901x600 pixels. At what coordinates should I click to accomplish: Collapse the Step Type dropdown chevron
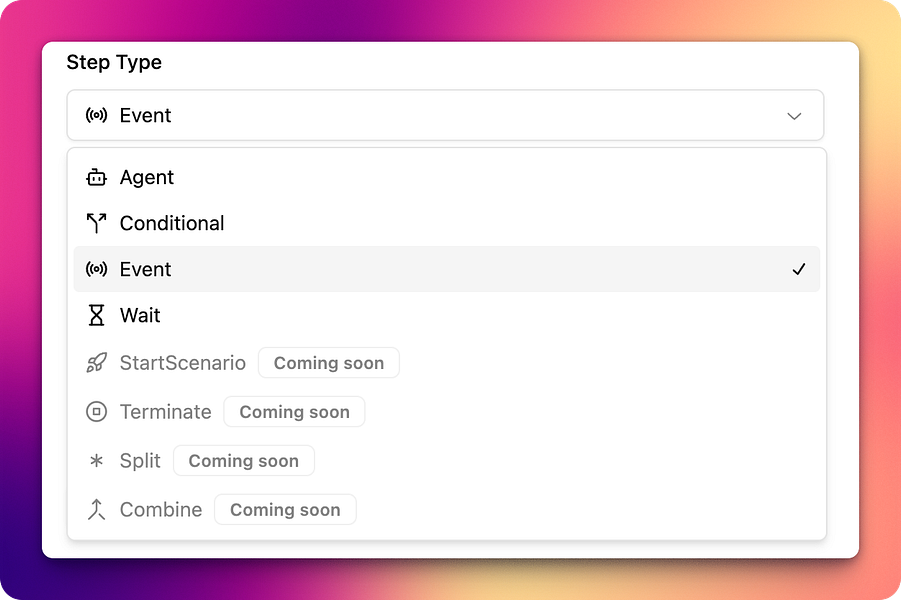click(x=794, y=116)
